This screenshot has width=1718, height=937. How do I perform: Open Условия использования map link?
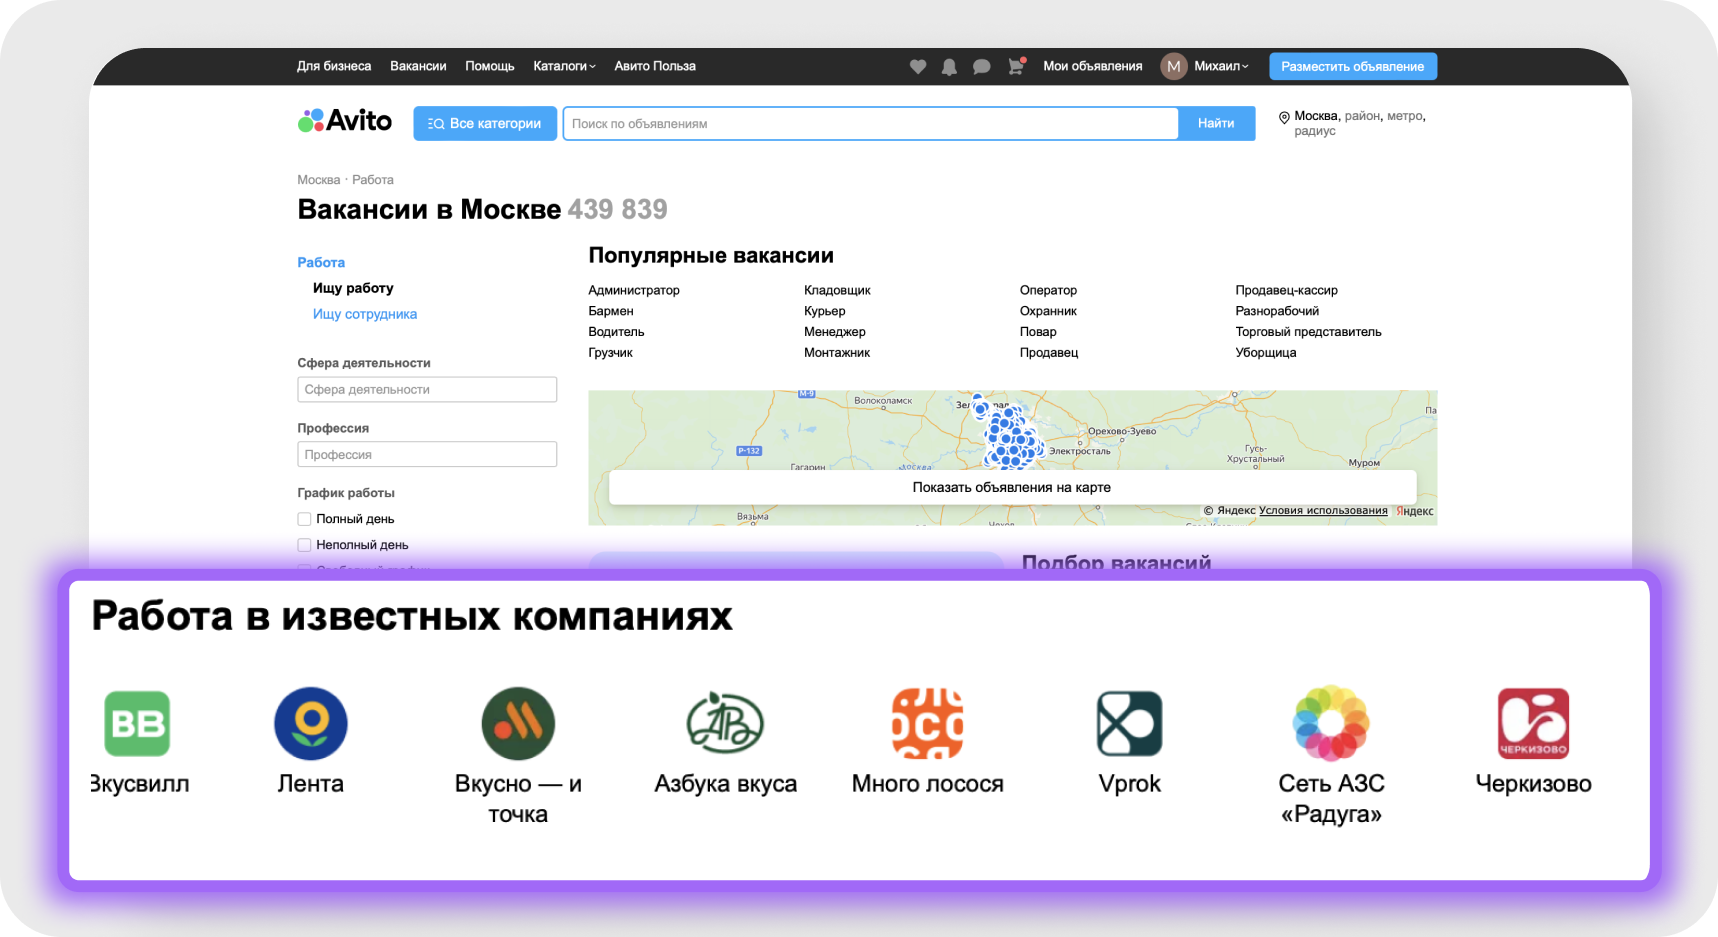(x=1323, y=510)
